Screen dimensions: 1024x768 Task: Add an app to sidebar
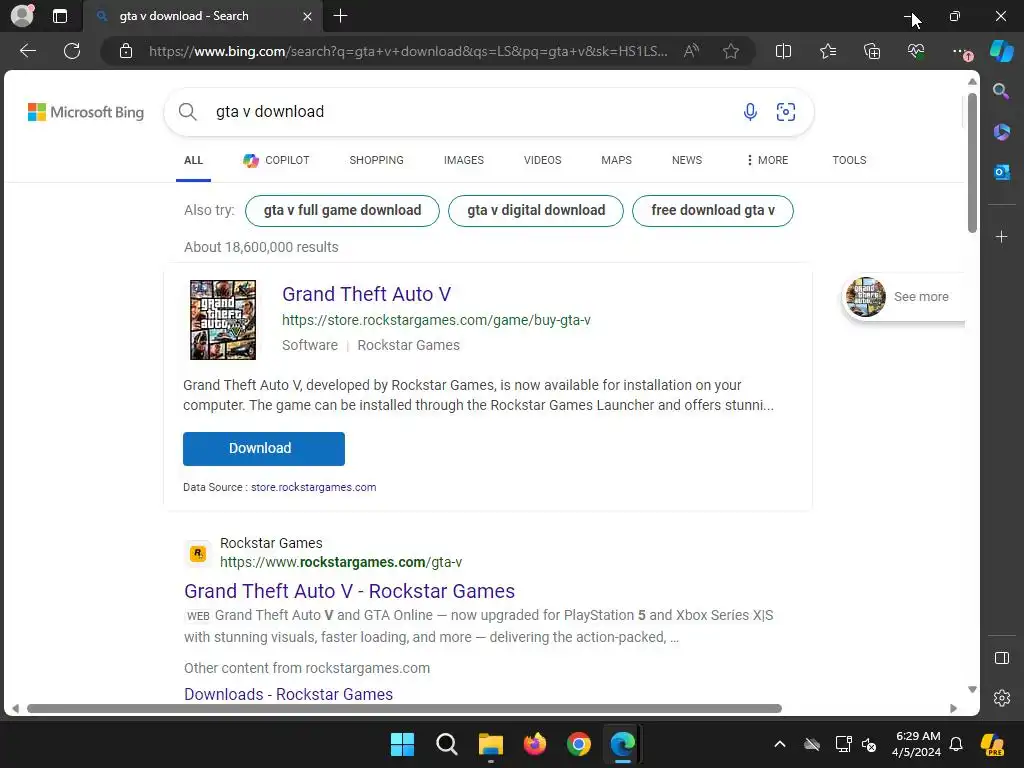pos(1002,236)
